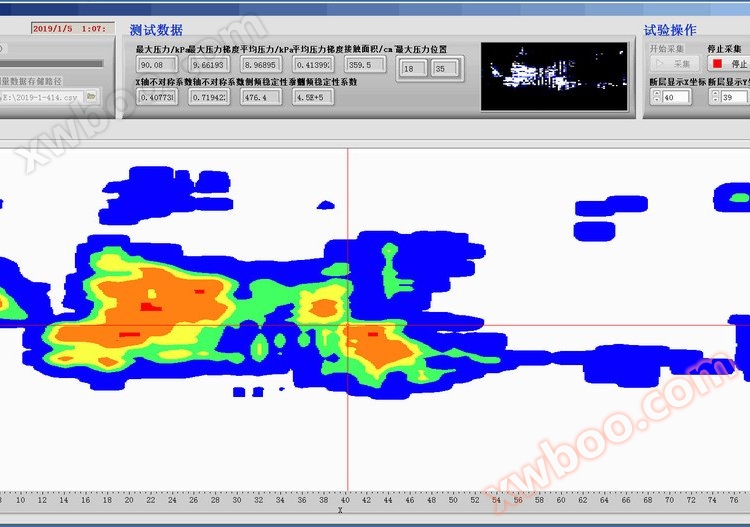Select the max pressure position field 18
Viewport: 750px width, 527px height.
pyautogui.click(x=410, y=68)
